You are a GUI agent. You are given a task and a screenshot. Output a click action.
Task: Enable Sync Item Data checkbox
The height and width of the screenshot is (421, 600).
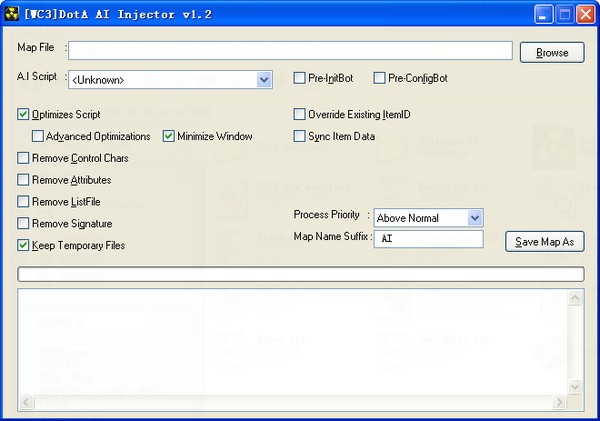(299, 136)
